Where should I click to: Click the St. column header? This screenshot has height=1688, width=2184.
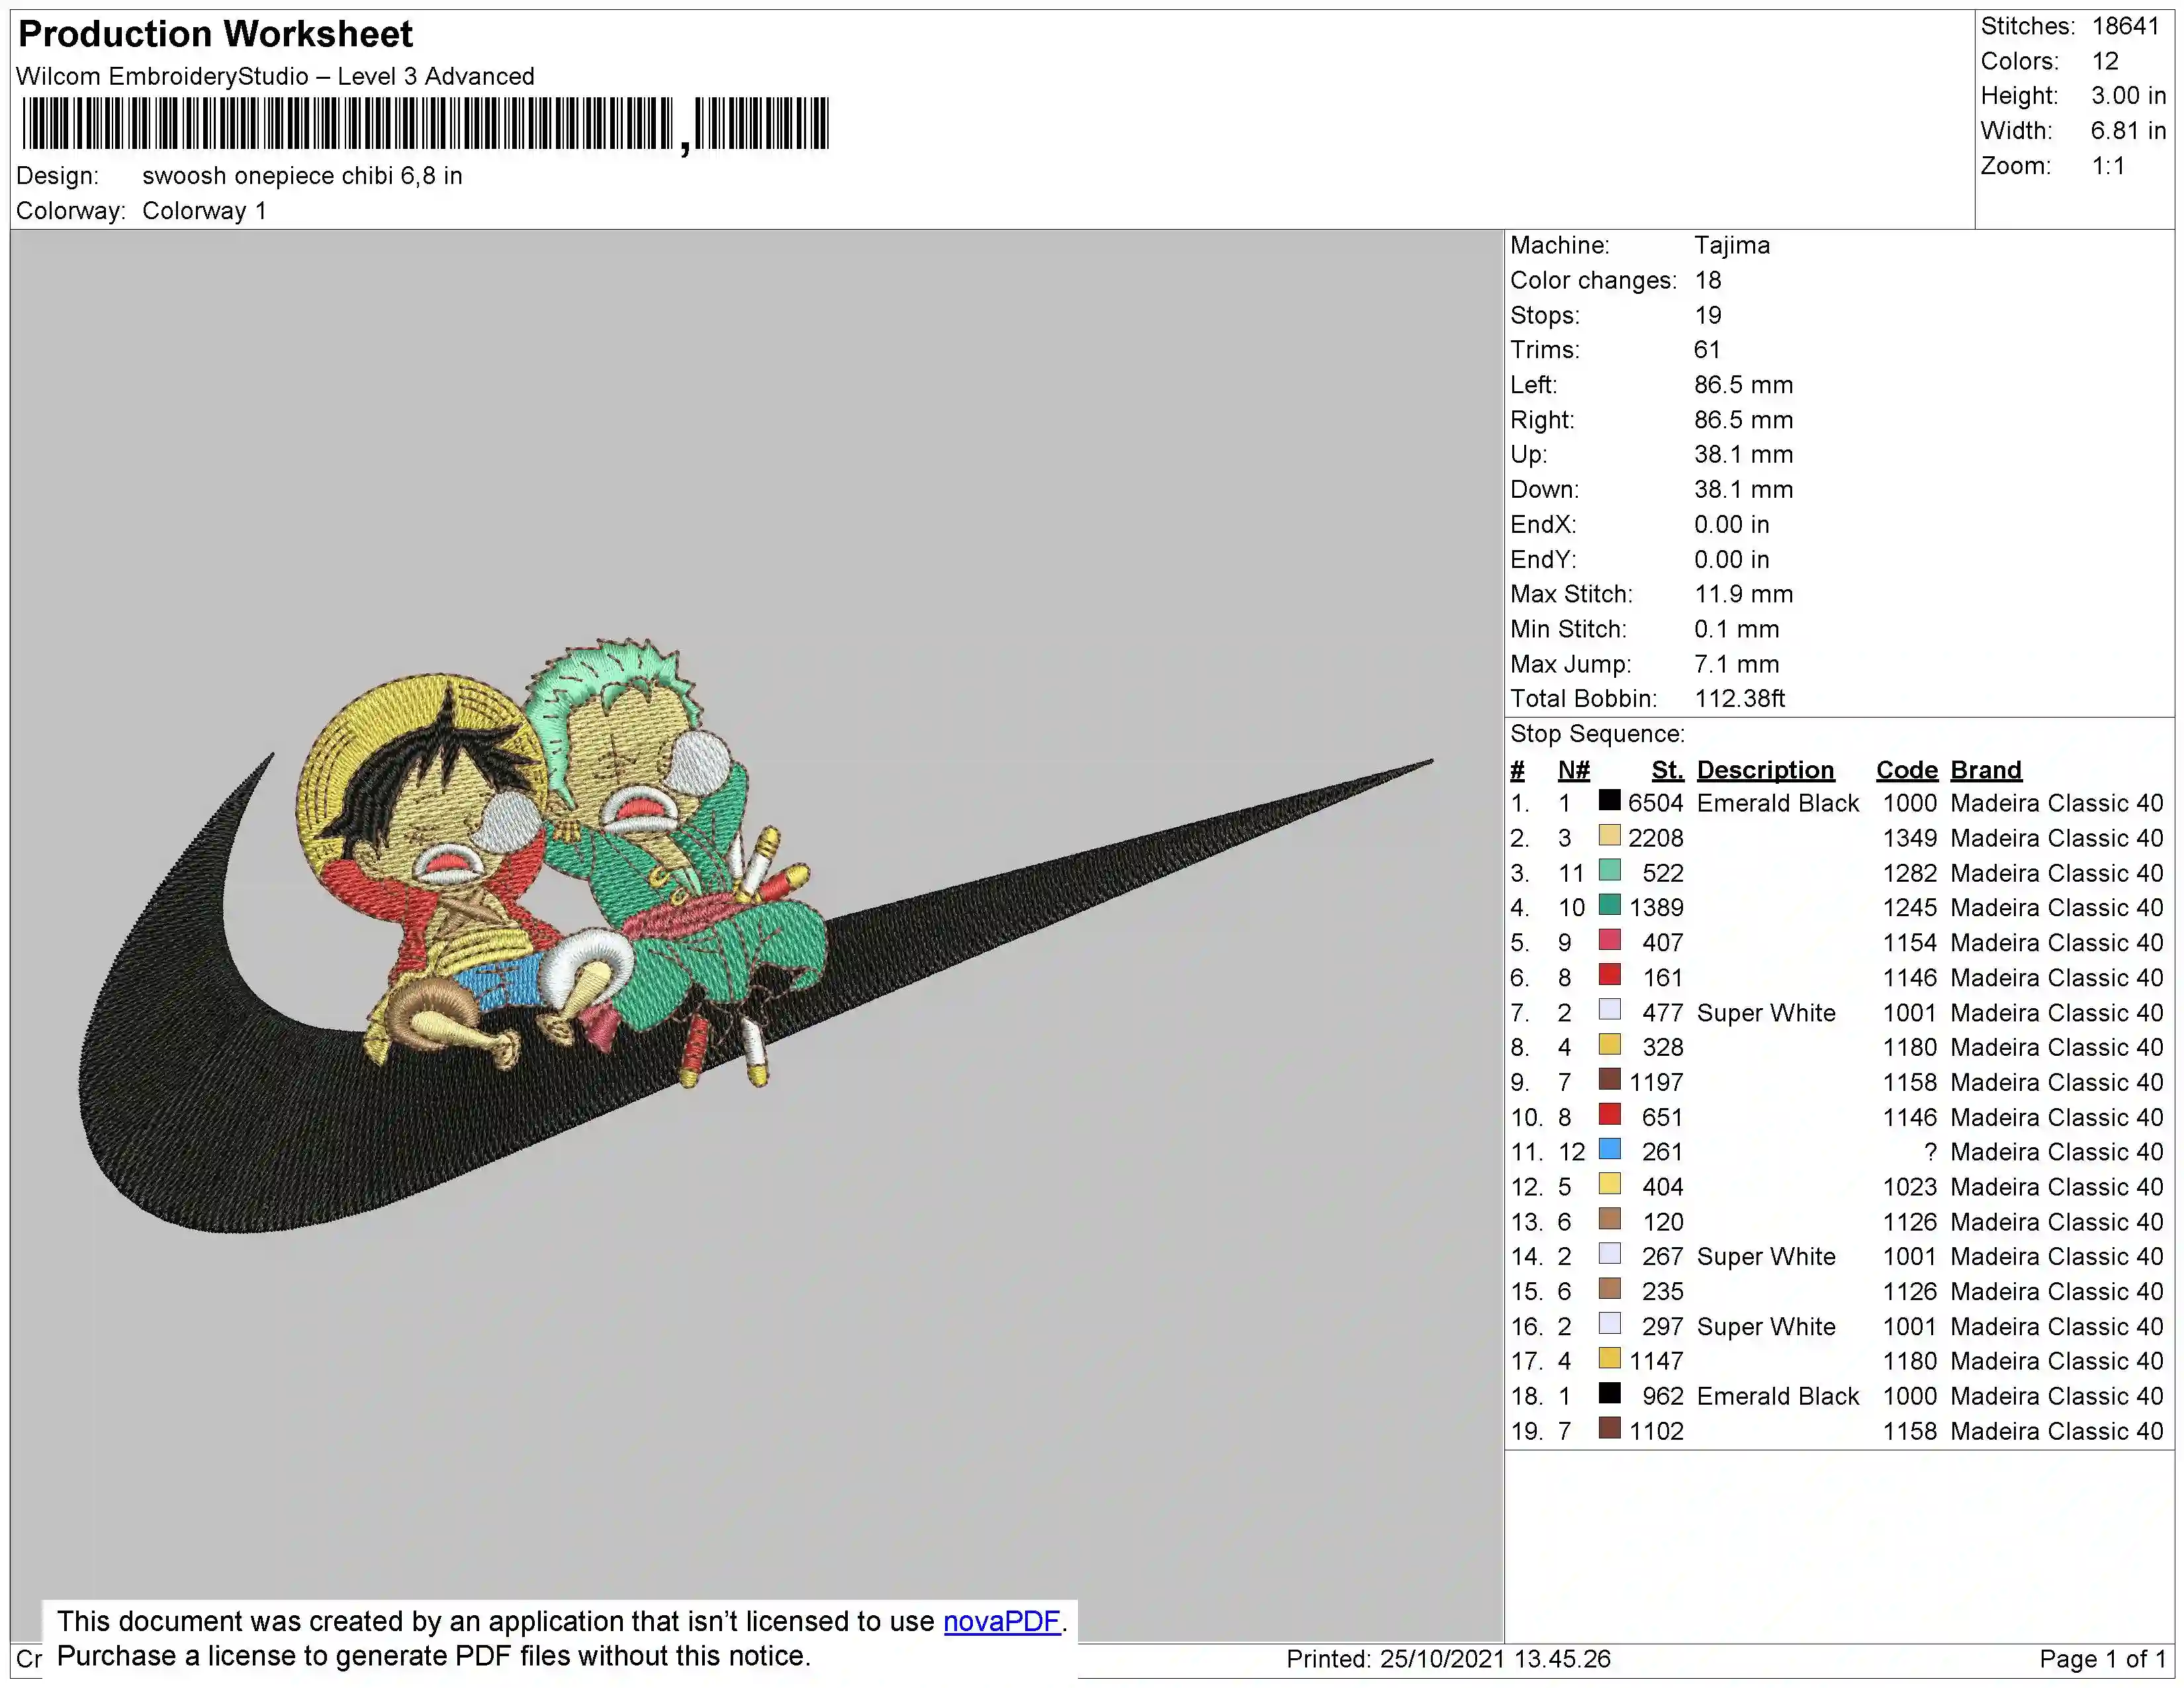[1667, 770]
